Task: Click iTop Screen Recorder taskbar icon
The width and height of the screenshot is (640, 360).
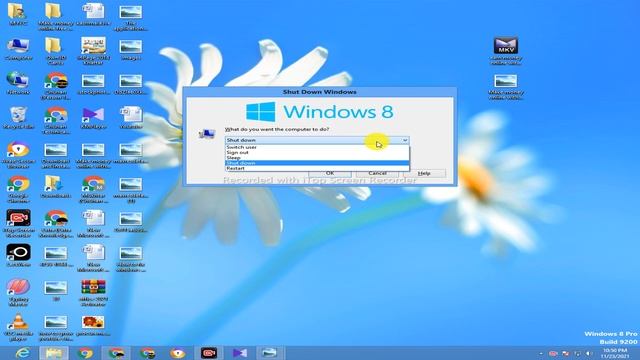Action: point(209,353)
